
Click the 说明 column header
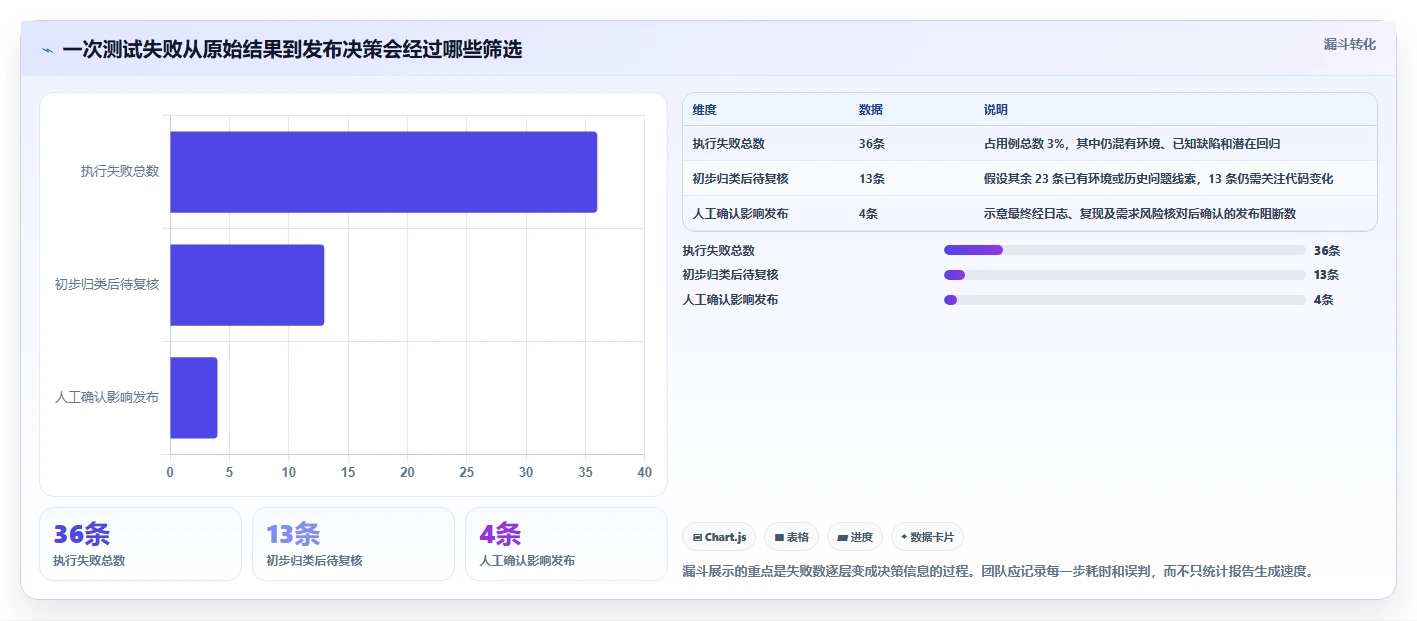click(996, 110)
